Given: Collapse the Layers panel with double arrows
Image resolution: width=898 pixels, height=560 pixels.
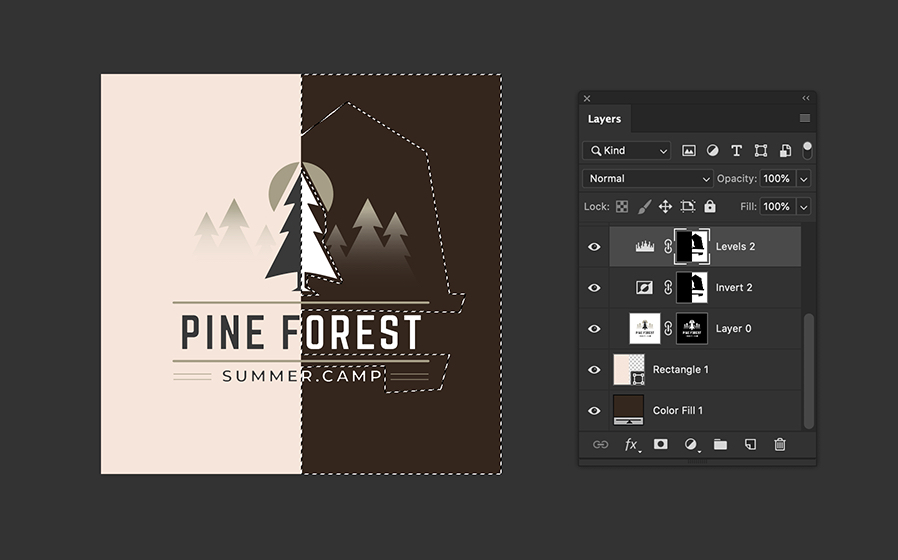Looking at the screenshot, I should click(806, 98).
